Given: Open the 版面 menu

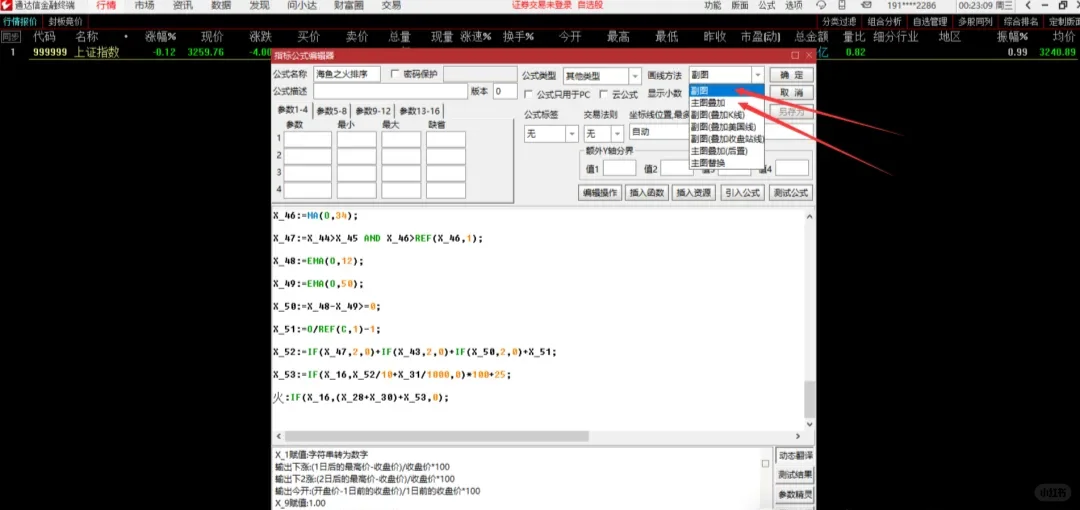Looking at the screenshot, I should click(740, 6).
